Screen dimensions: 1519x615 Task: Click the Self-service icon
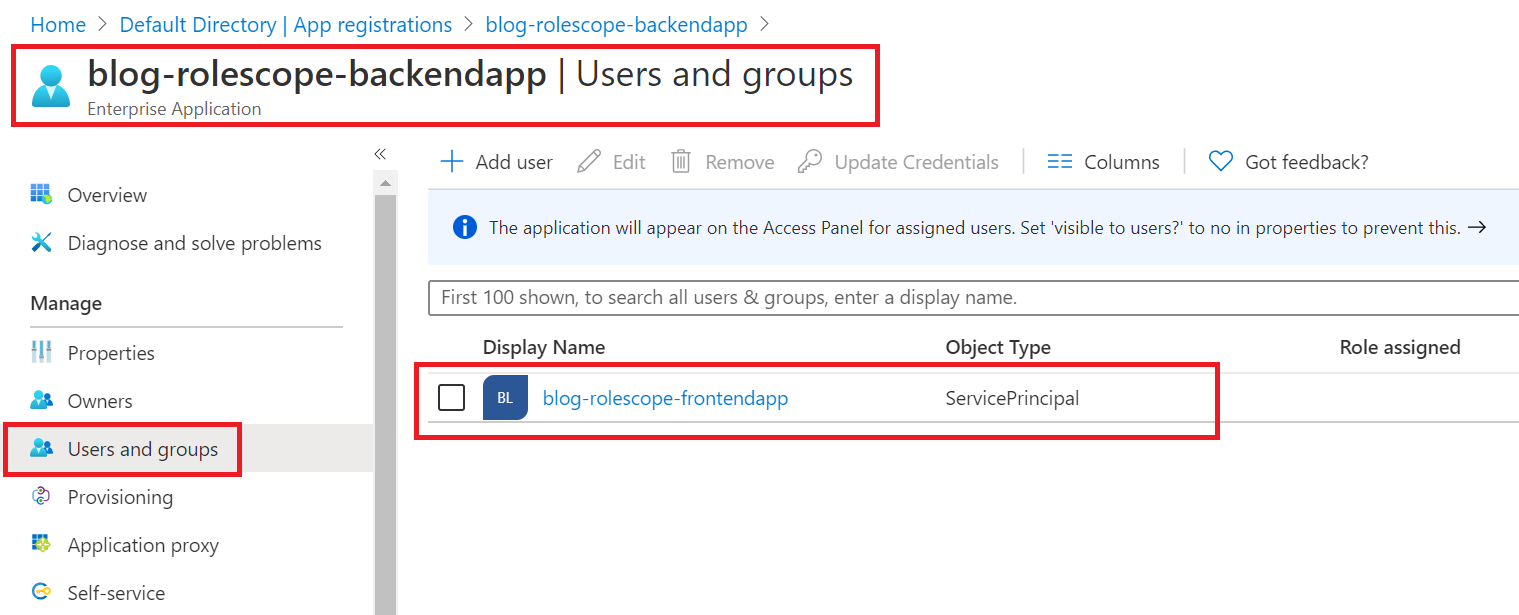[x=41, y=592]
